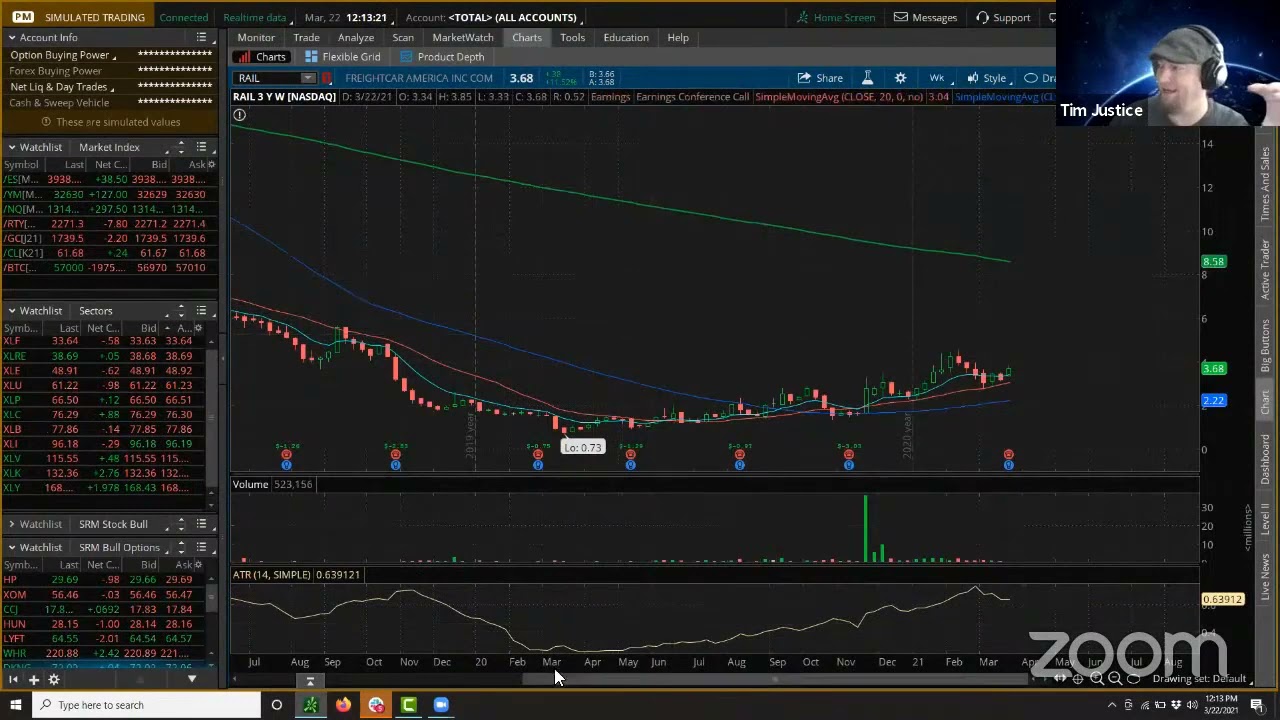Open the Level II side tab

(x=1265, y=518)
